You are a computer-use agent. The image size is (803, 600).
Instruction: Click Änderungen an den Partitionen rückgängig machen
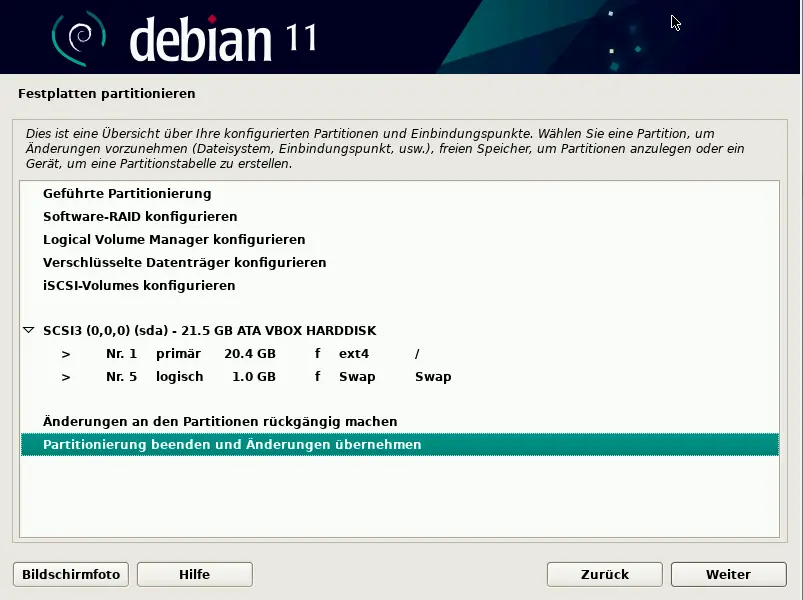pyautogui.click(x=220, y=421)
